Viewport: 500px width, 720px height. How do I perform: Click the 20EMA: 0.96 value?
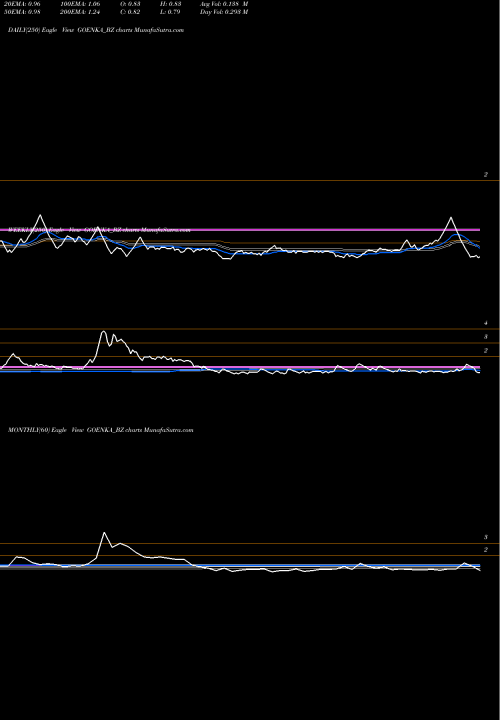point(22,4)
